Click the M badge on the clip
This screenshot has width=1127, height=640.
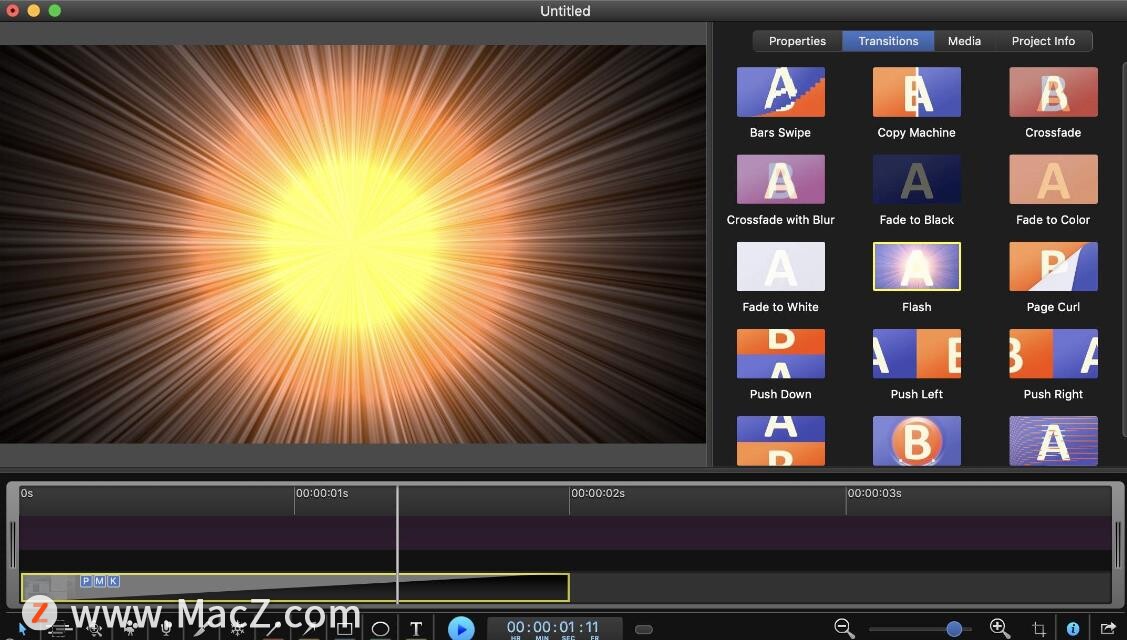[99, 581]
